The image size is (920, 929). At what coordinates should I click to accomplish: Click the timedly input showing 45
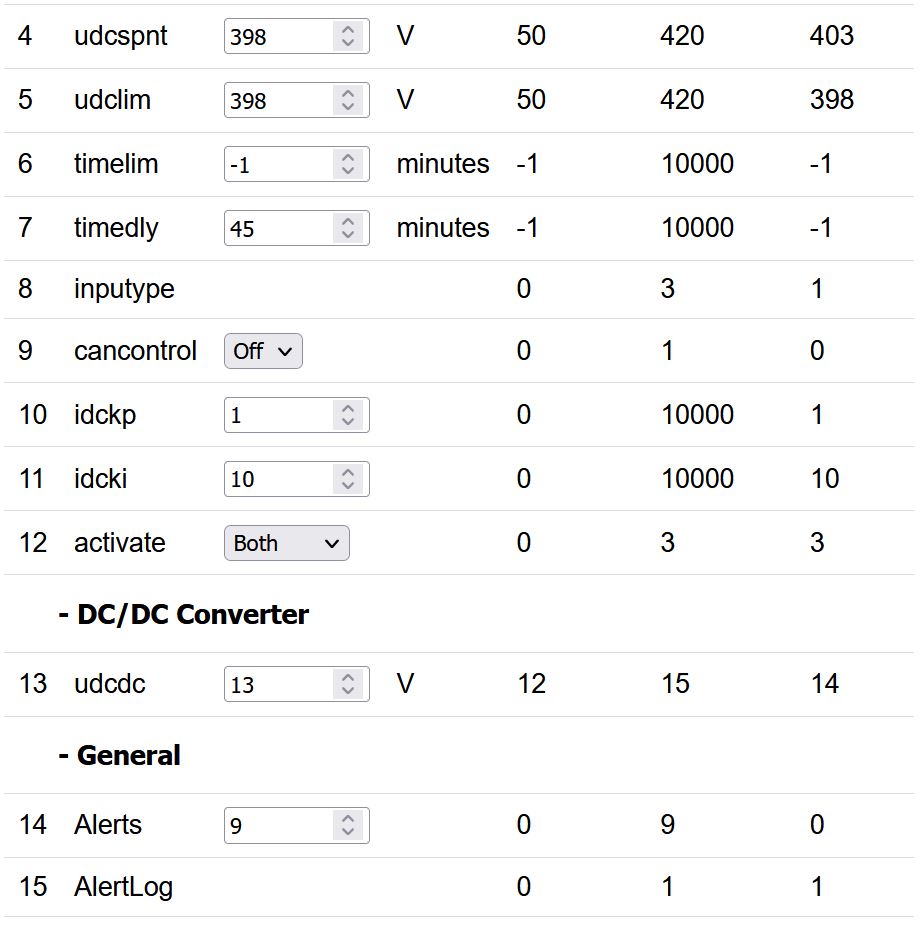pos(280,229)
